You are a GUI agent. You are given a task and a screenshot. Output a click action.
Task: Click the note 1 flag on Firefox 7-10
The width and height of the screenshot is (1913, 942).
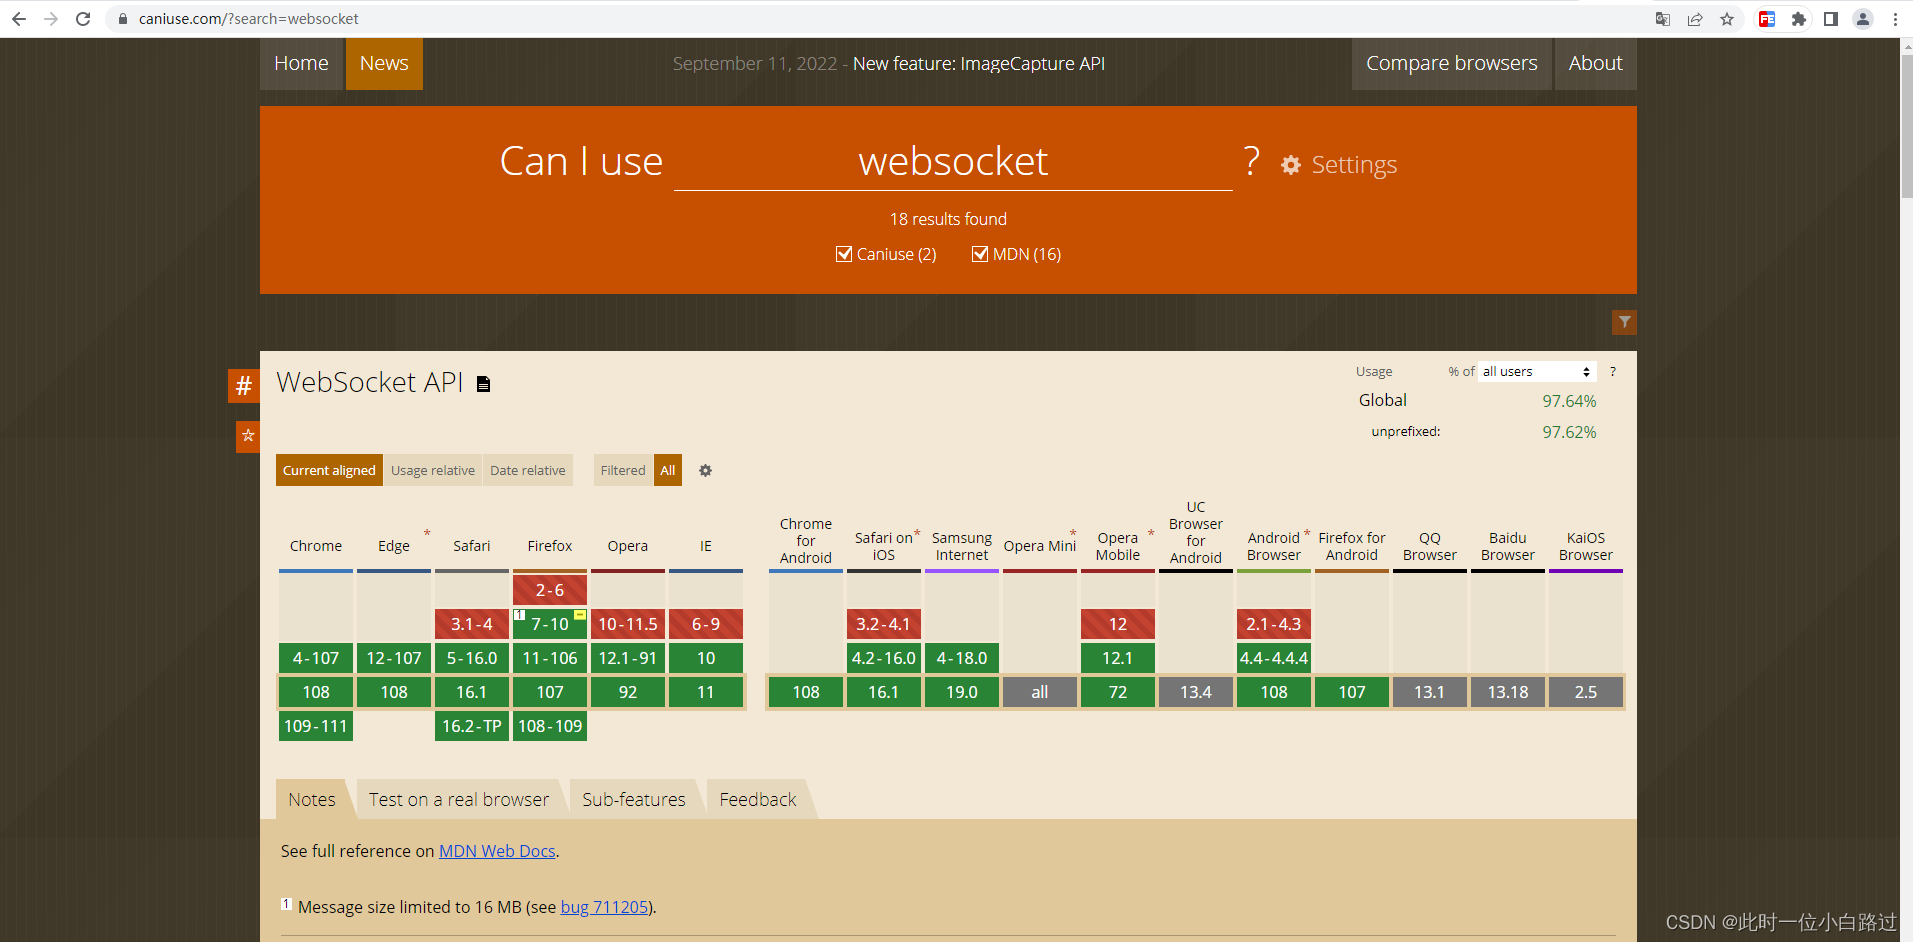[x=520, y=614]
